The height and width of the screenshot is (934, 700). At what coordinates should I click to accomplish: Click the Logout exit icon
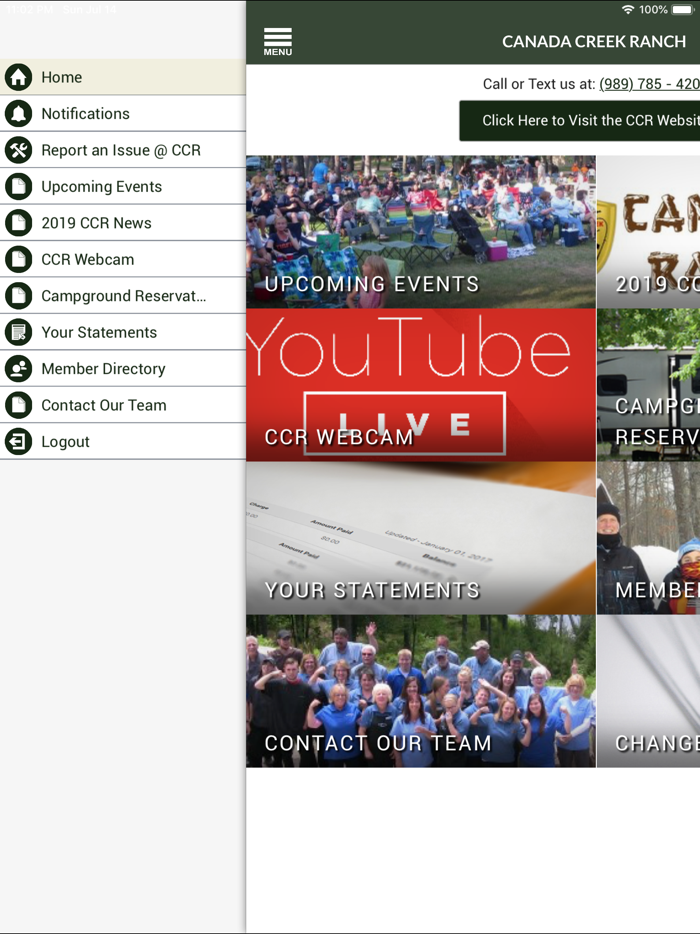pyautogui.click(x=18, y=441)
